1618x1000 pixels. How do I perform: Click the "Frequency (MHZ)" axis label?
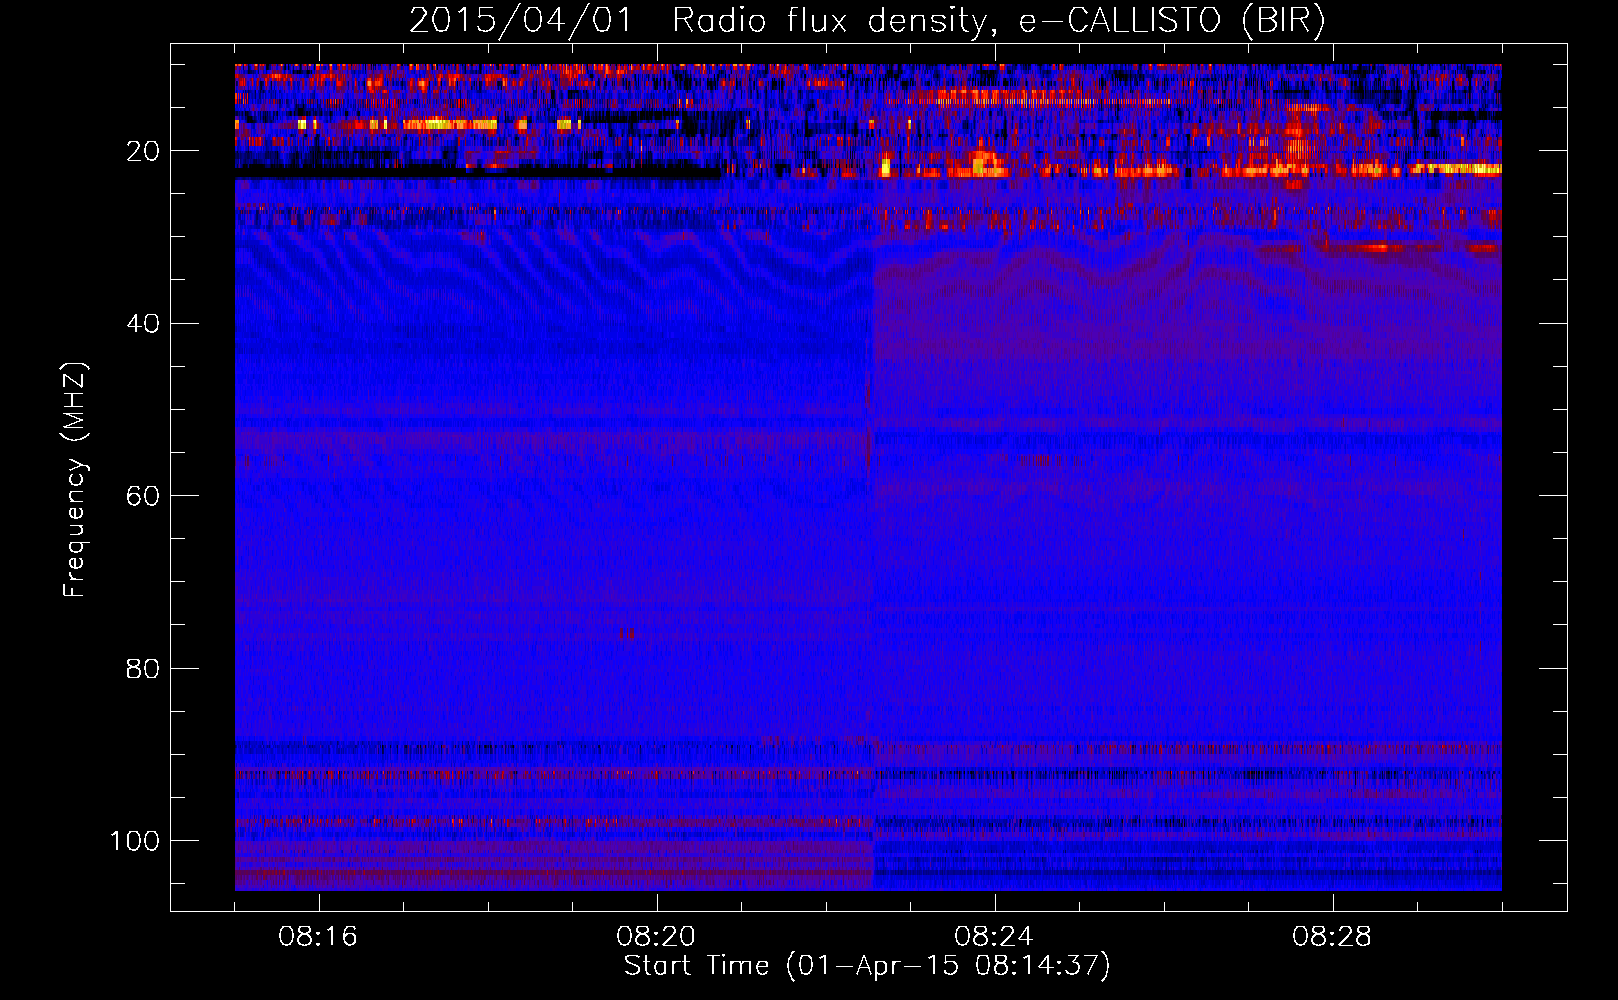click(75, 480)
